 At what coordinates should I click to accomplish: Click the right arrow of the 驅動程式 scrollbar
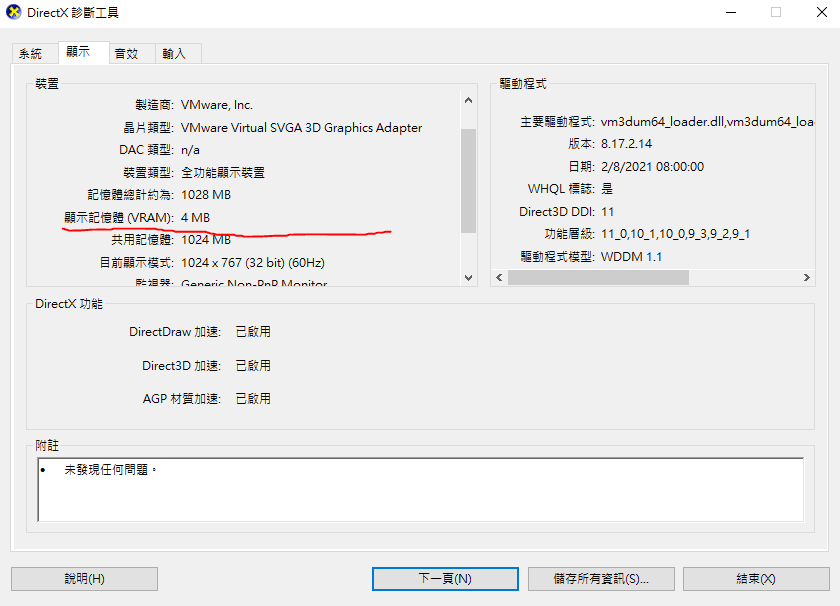pos(806,278)
